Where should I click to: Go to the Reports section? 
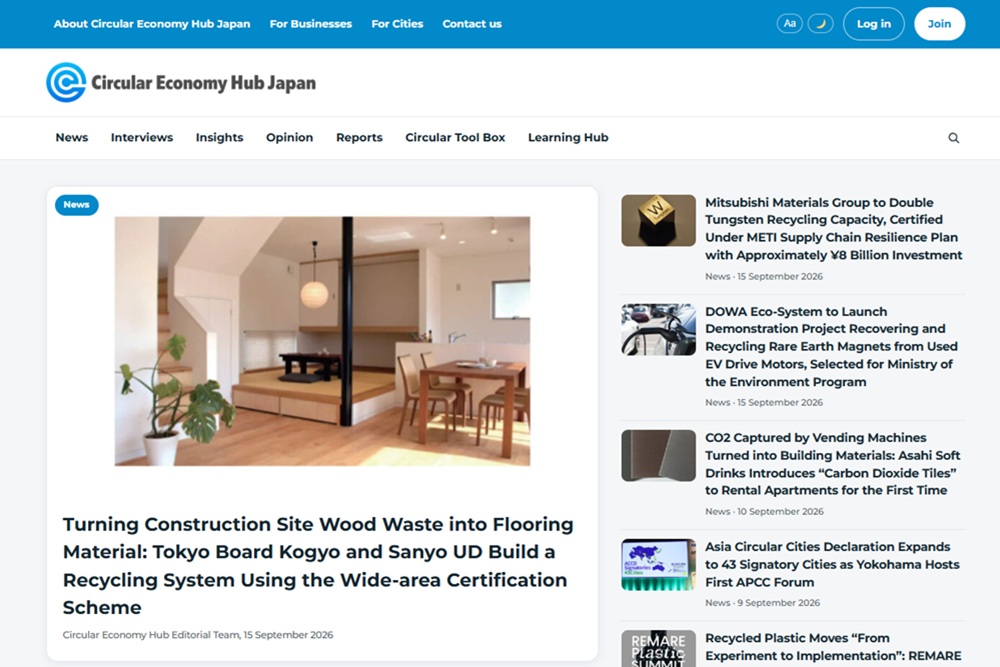pyautogui.click(x=359, y=137)
